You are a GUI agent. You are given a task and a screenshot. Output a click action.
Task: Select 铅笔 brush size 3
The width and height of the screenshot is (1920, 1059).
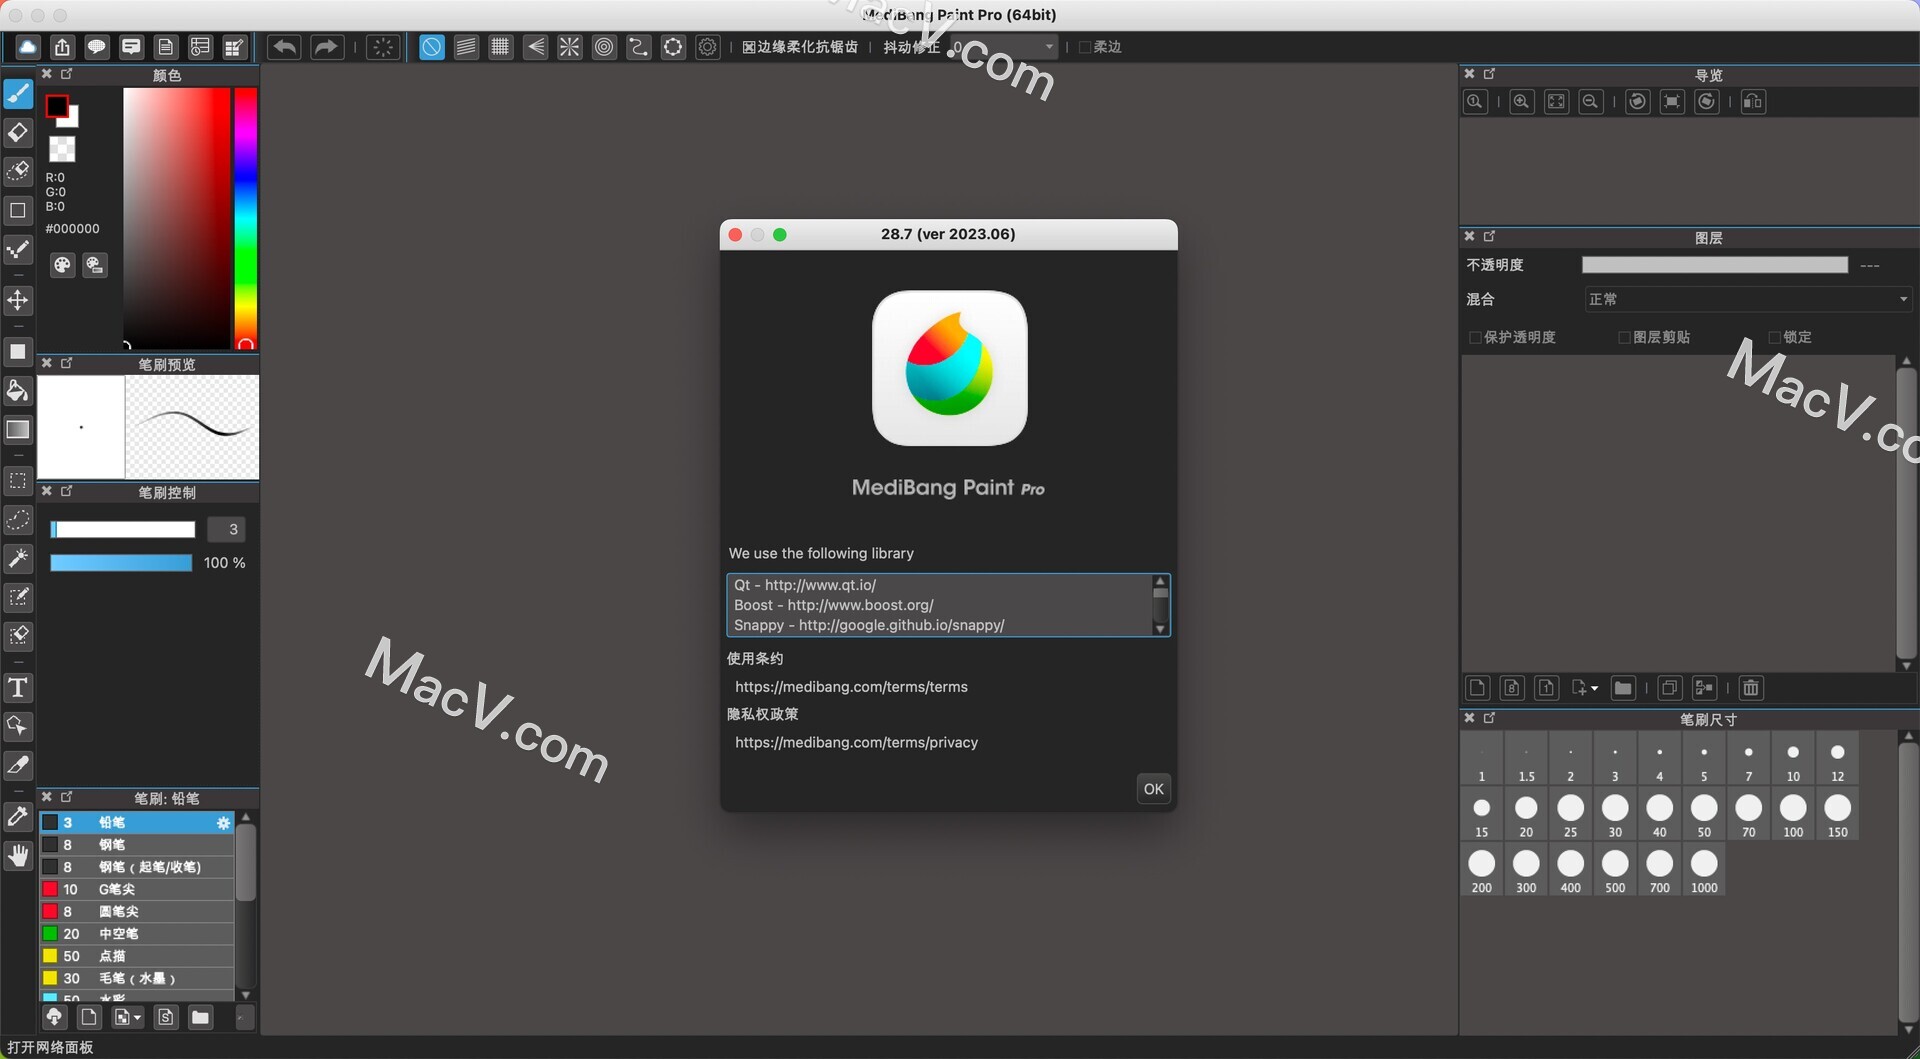137,823
